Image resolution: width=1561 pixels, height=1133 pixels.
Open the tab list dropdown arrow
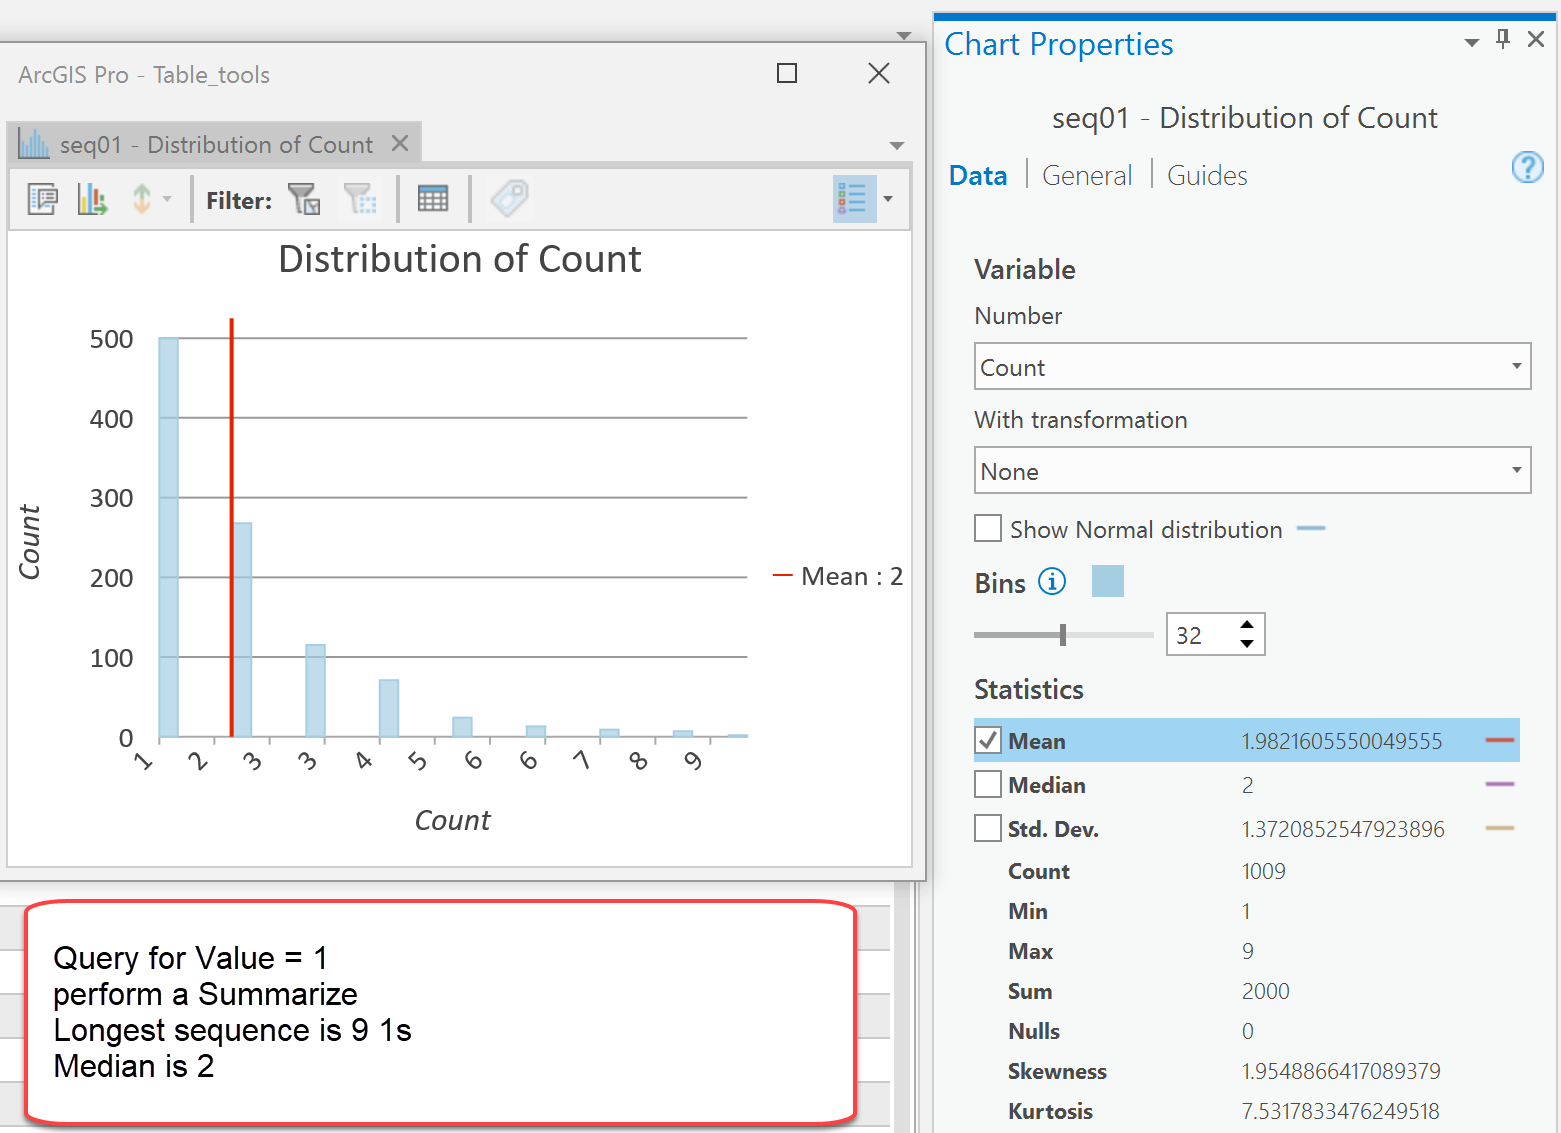(897, 146)
